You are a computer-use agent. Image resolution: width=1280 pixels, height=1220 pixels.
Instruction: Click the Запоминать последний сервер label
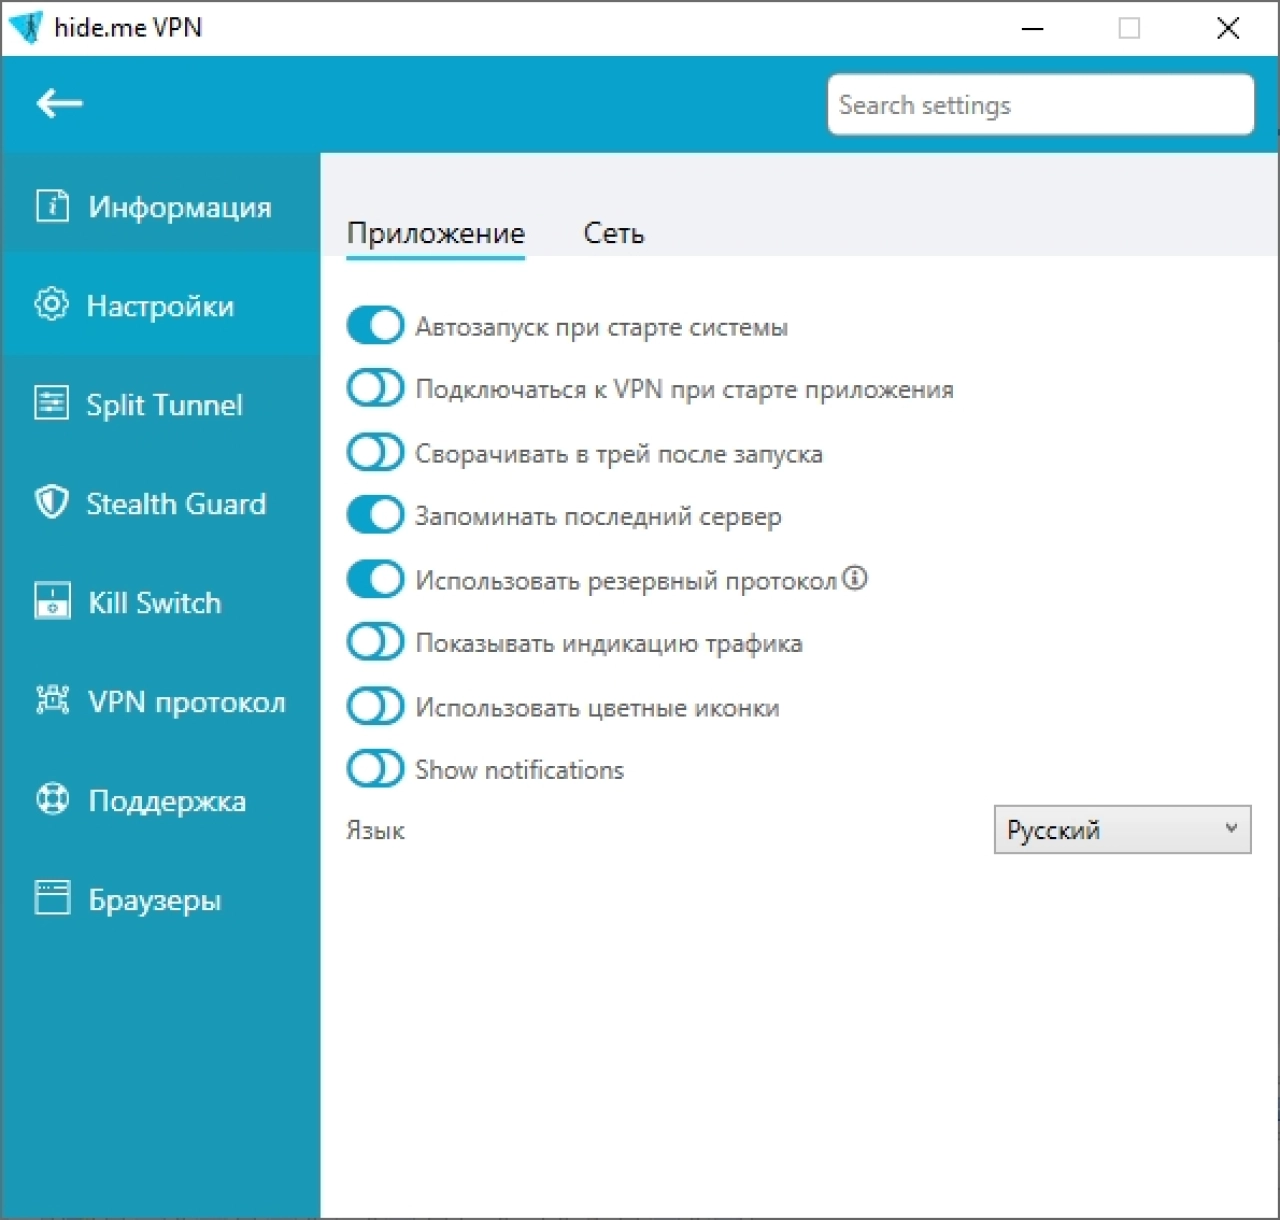click(598, 517)
